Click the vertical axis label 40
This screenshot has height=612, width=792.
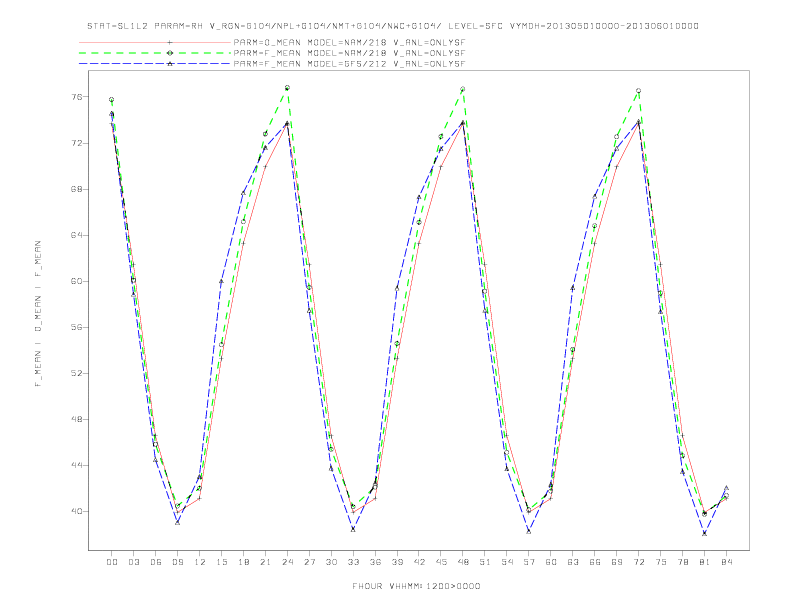[76, 512]
